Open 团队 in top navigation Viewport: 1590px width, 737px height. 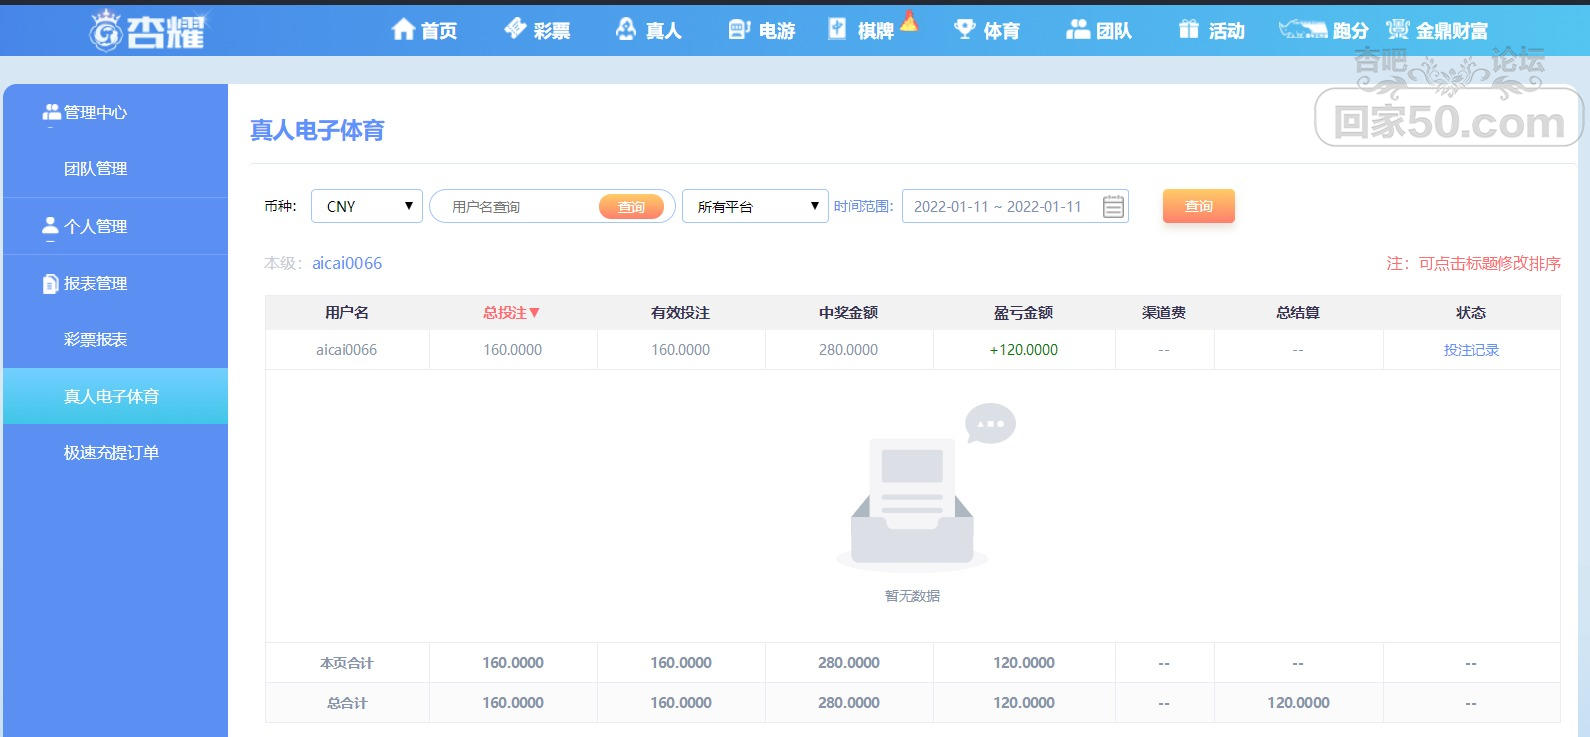click(x=1098, y=30)
